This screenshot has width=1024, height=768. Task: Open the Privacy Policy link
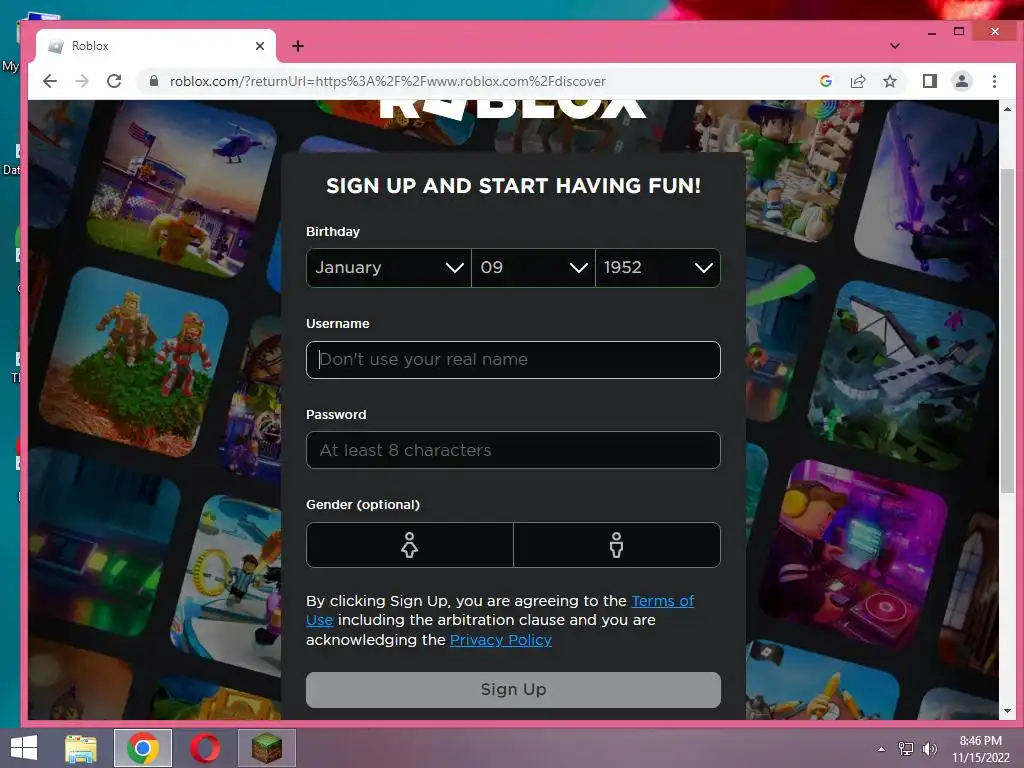click(501, 640)
